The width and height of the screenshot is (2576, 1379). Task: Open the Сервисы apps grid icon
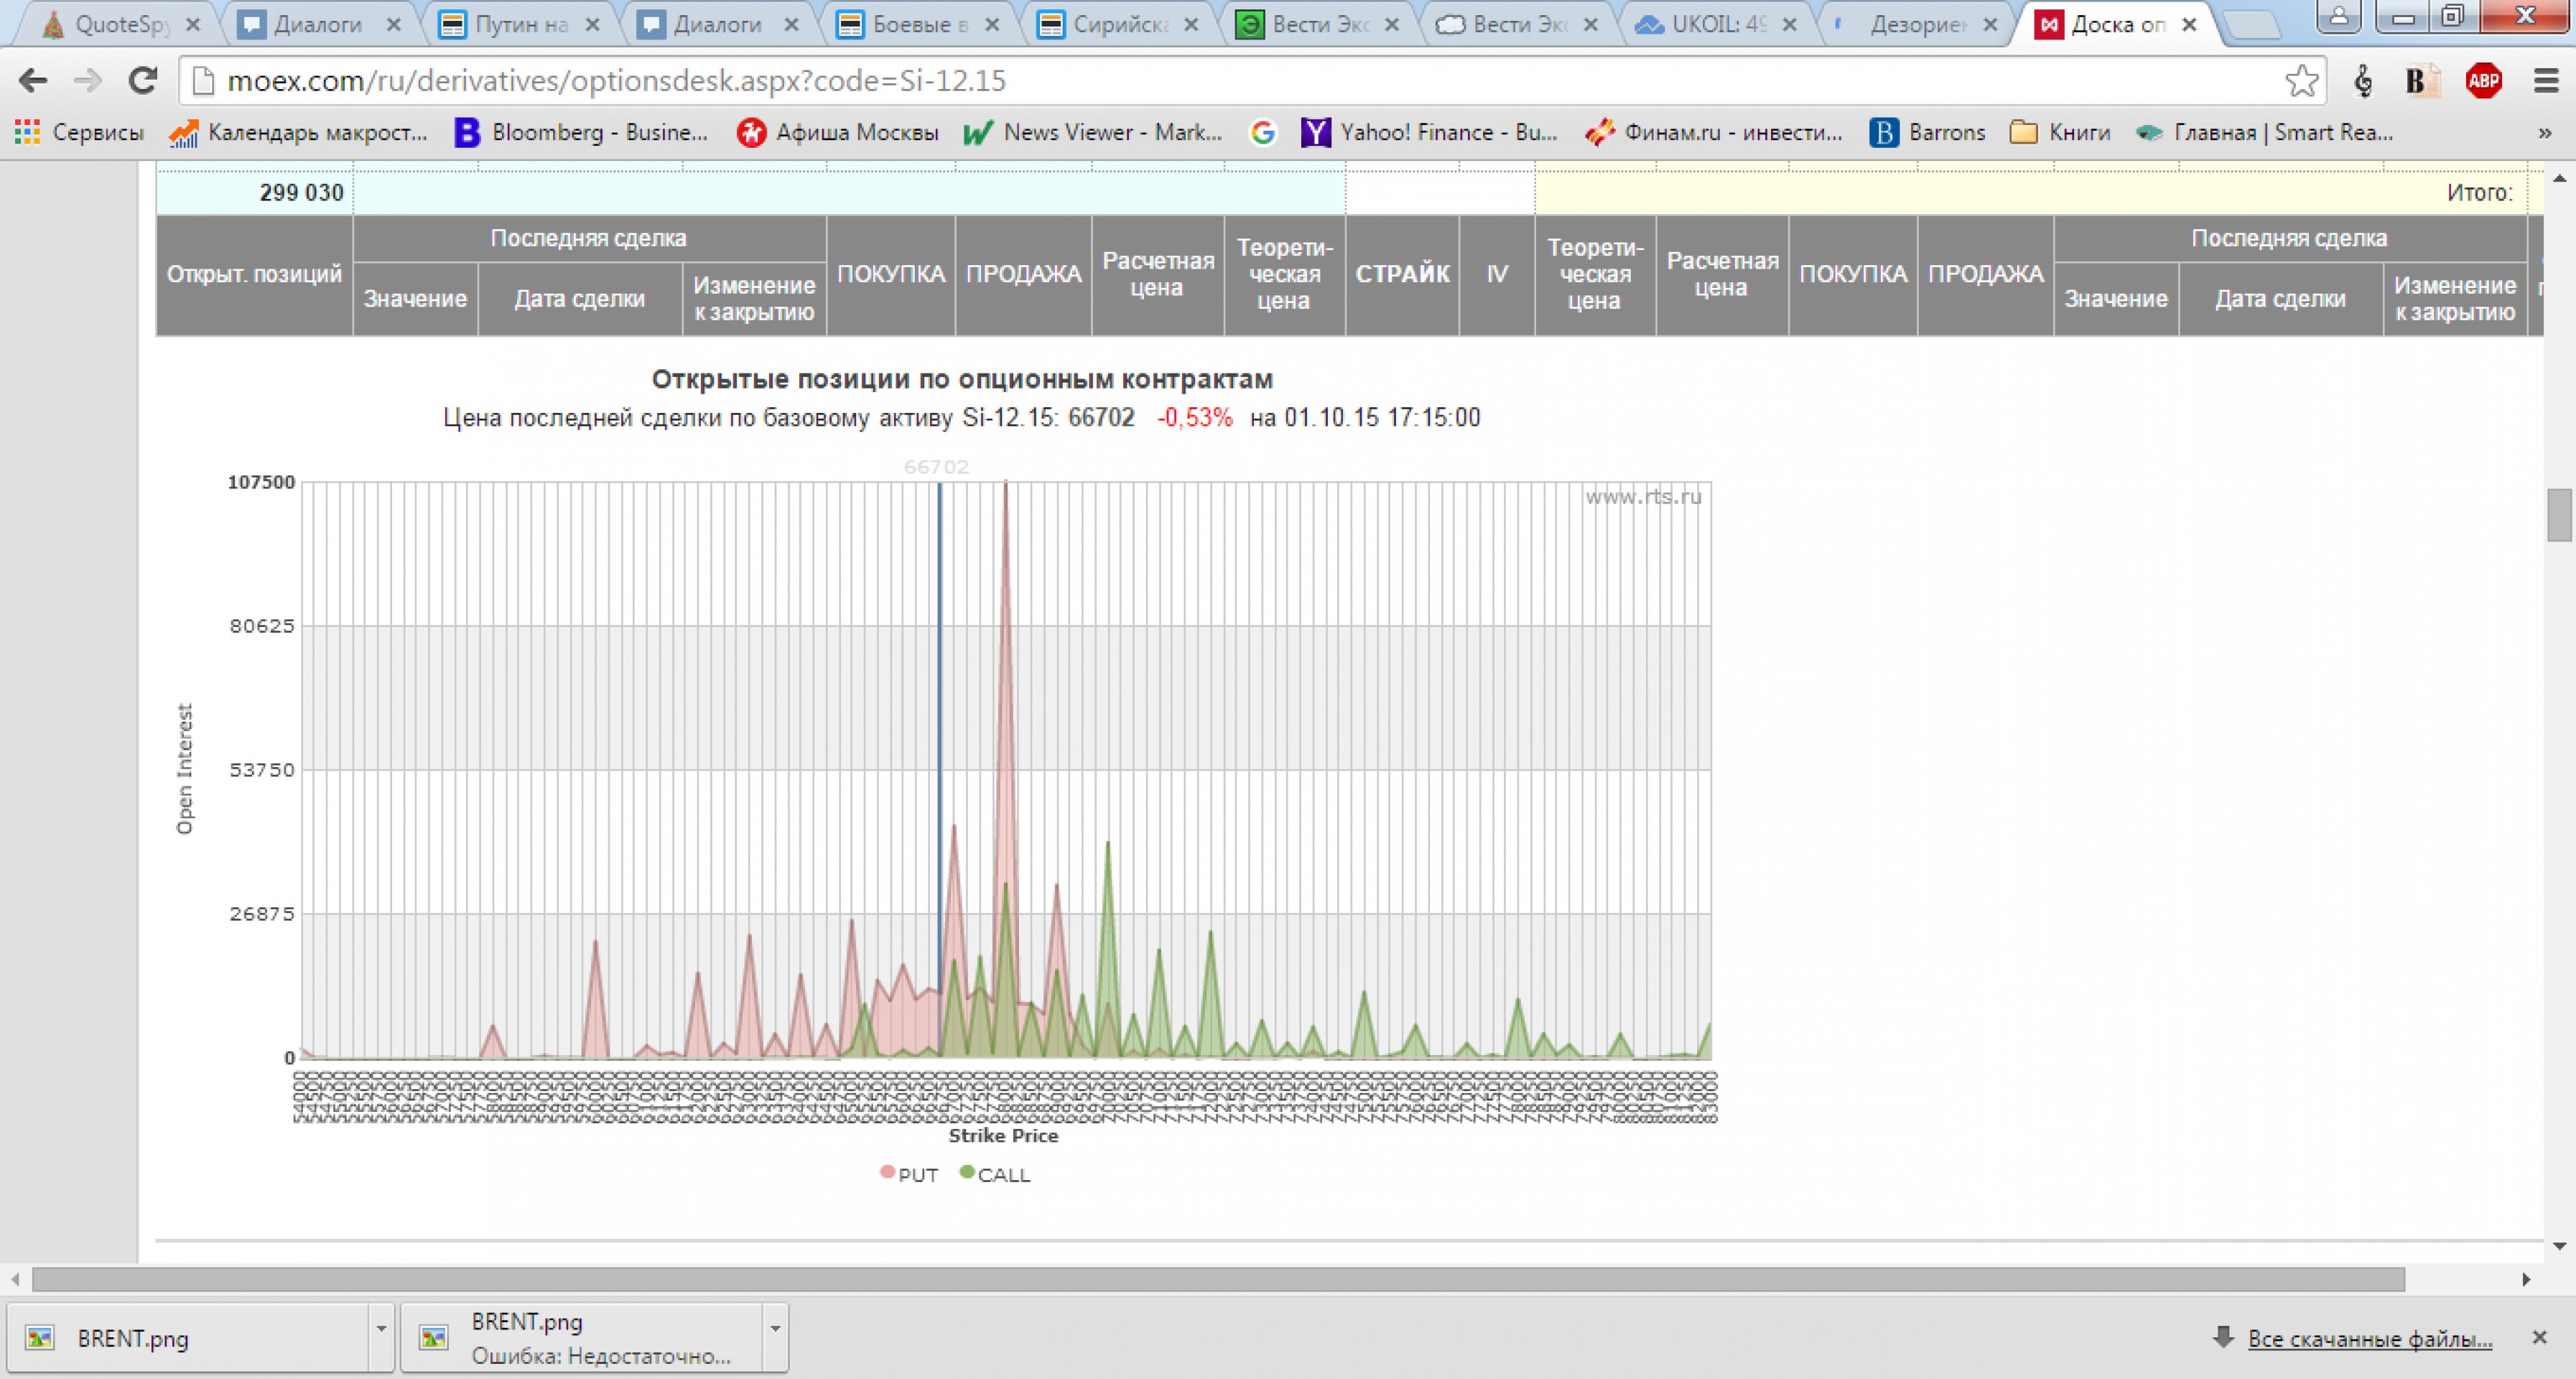coord(28,132)
